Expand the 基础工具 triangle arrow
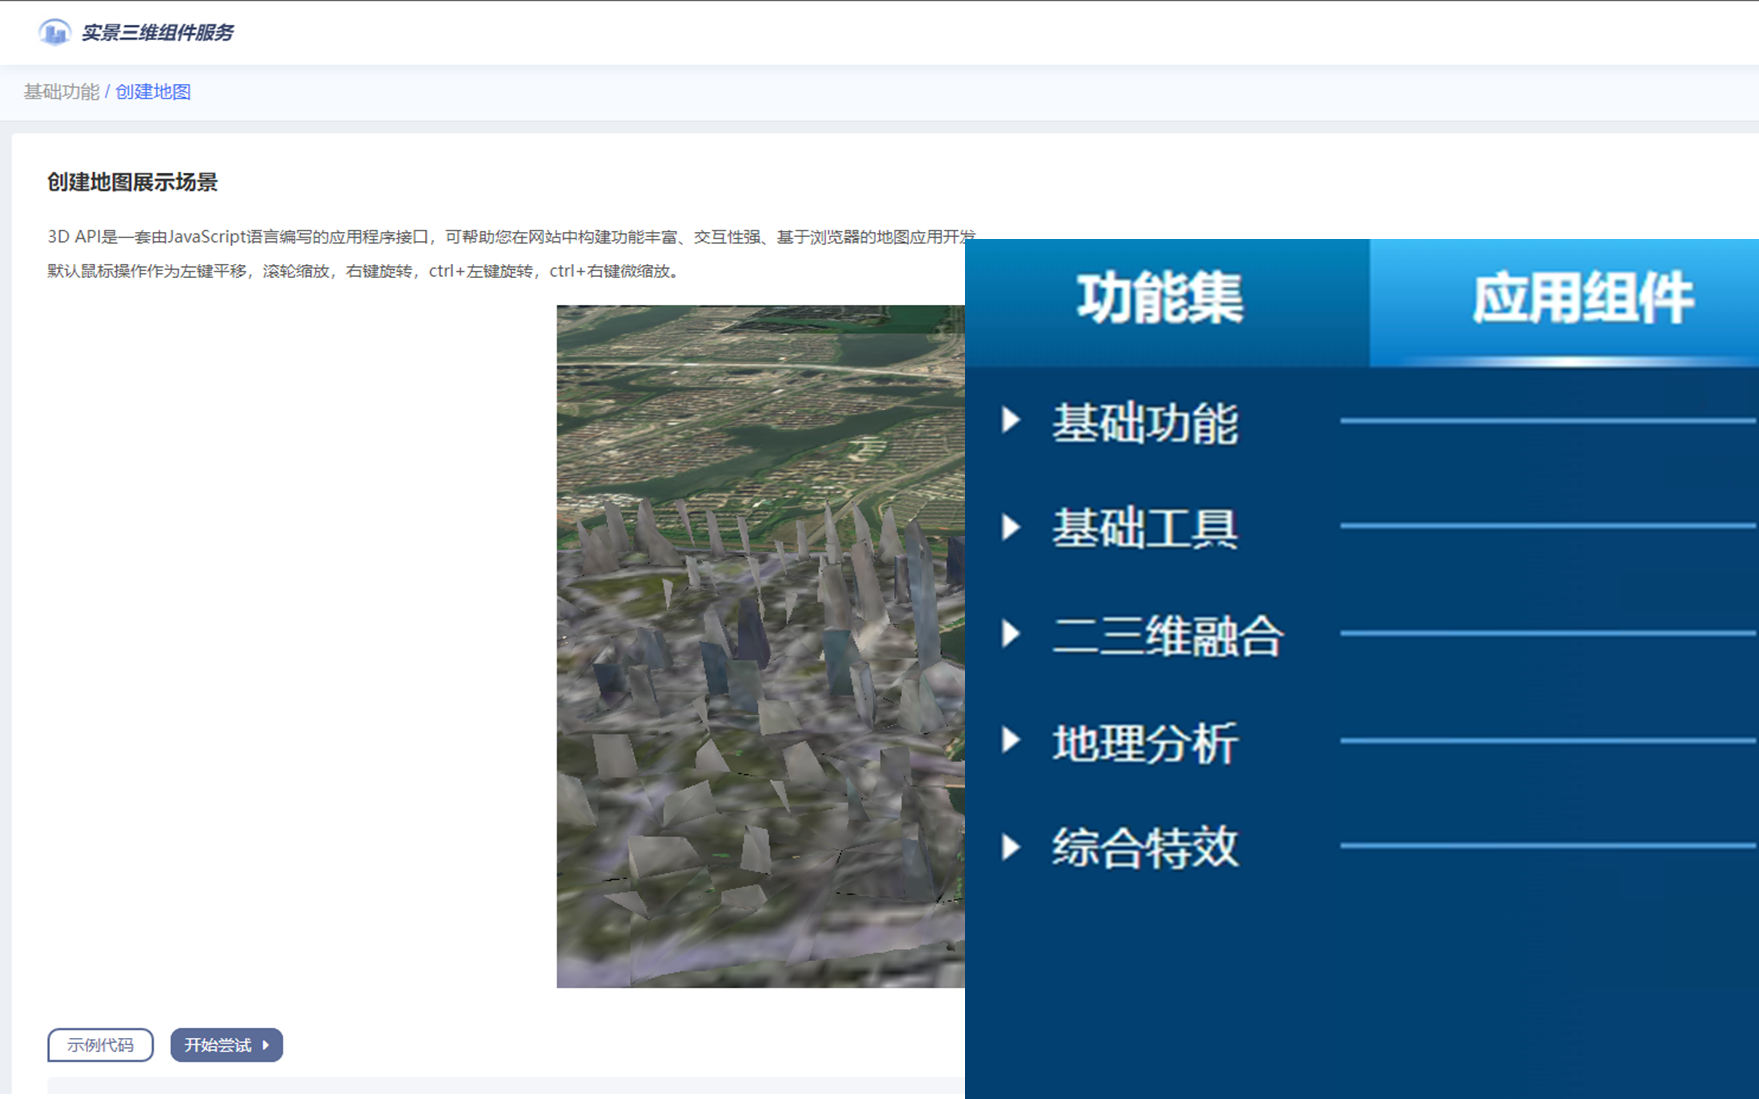1759x1099 pixels. (1011, 527)
